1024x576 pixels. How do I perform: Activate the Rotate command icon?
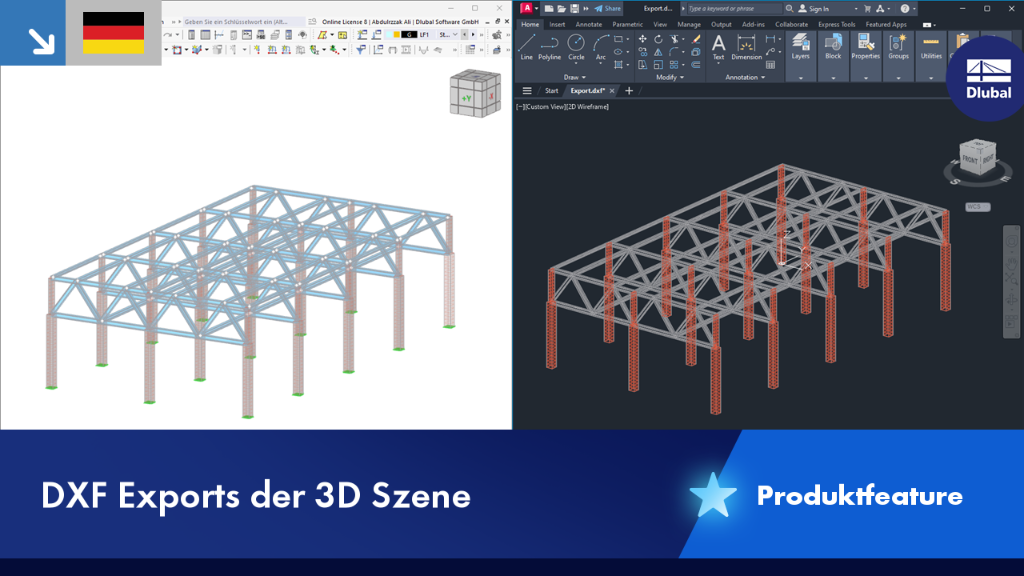coord(658,39)
